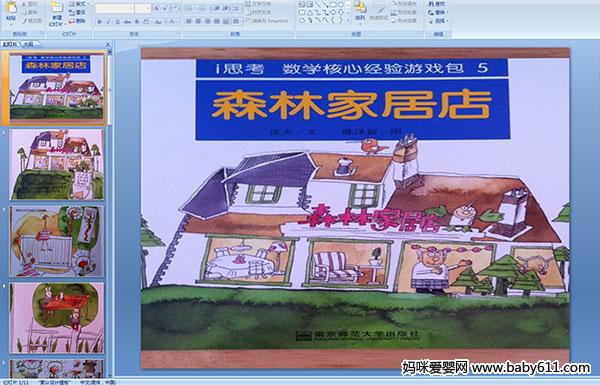
Task: Toggle Bold formatting in font group
Action: [99, 22]
